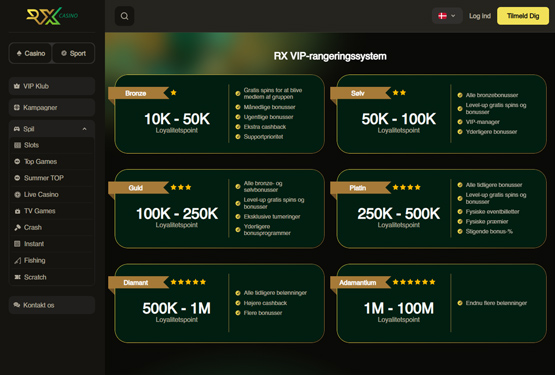Open the VIP Klub menu item
Screen dimensions: 555x375
tap(52, 86)
